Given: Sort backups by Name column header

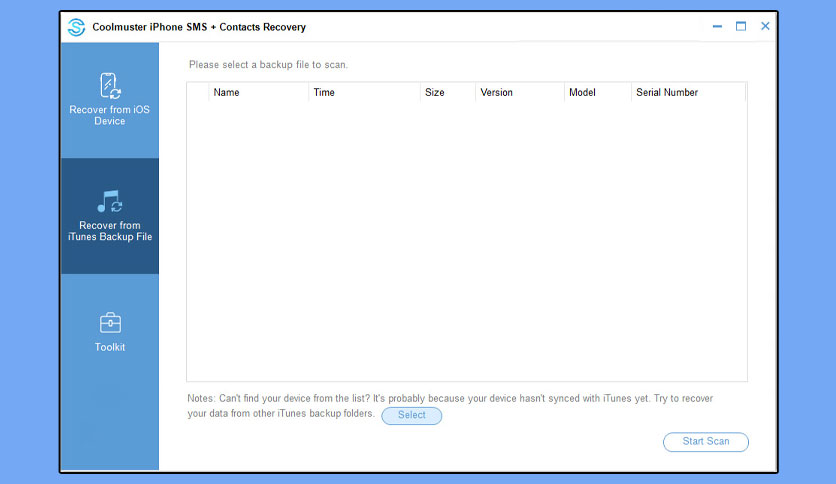Looking at the screenshot, I should [258, 92].
